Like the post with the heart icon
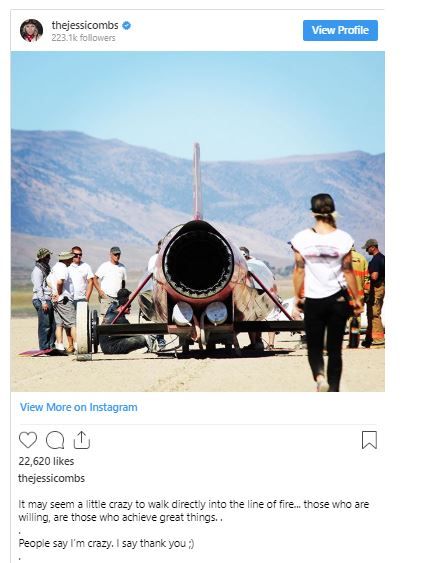The image size is (435, 563). coord(28,440)
